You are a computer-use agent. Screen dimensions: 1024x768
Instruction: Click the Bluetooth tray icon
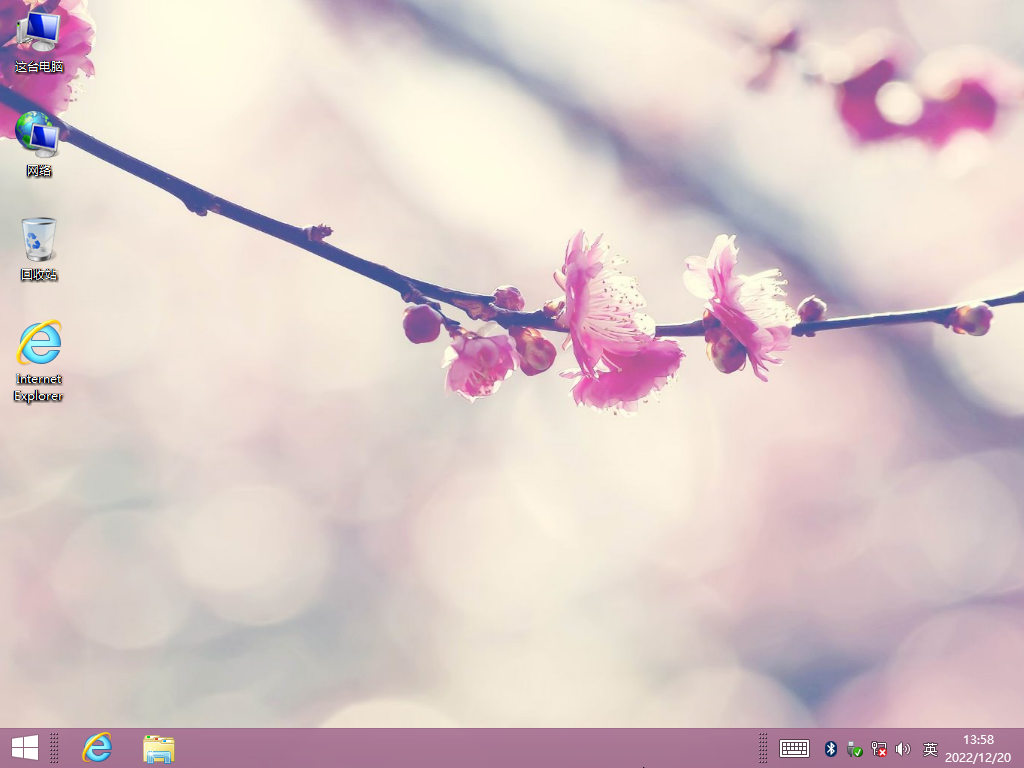pyautogui.click(x=831, y=748)
